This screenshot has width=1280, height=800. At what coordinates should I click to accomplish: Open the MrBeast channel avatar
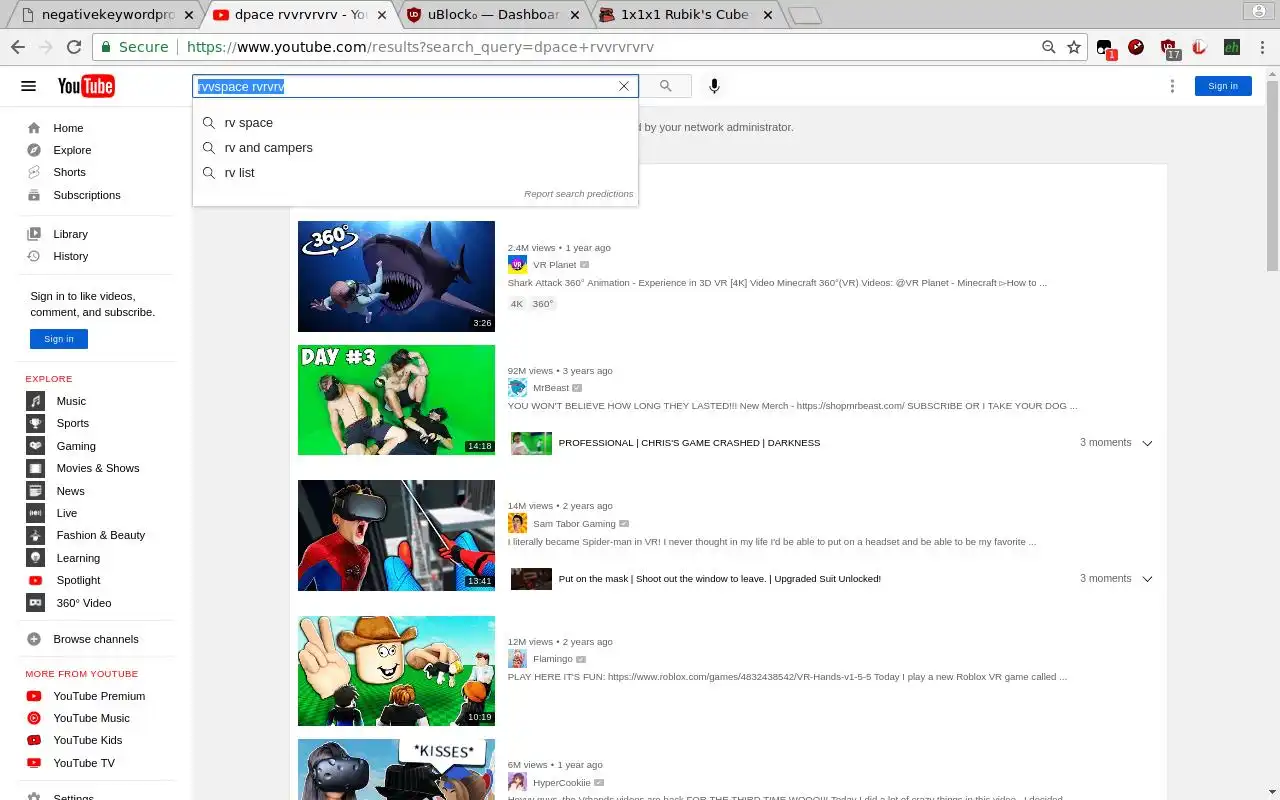click(x=517, y=388)
